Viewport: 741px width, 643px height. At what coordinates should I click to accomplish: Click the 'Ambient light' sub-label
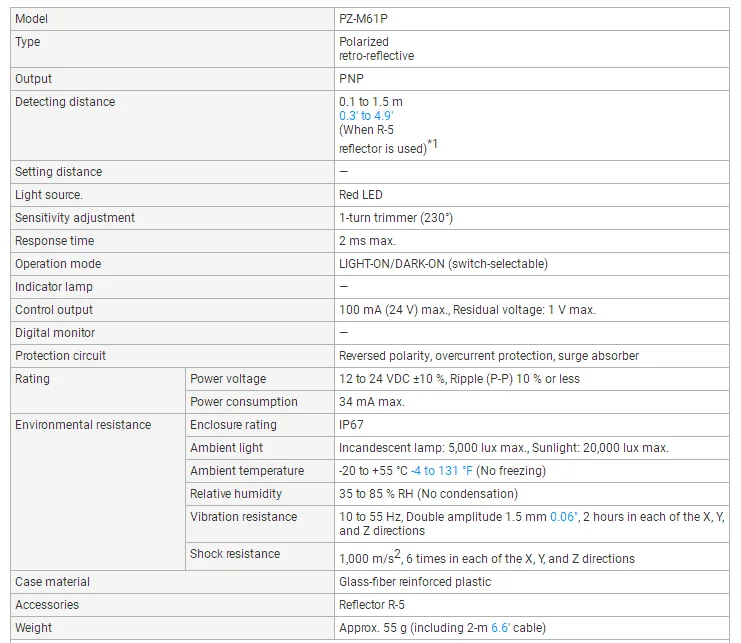pos(226,448)
